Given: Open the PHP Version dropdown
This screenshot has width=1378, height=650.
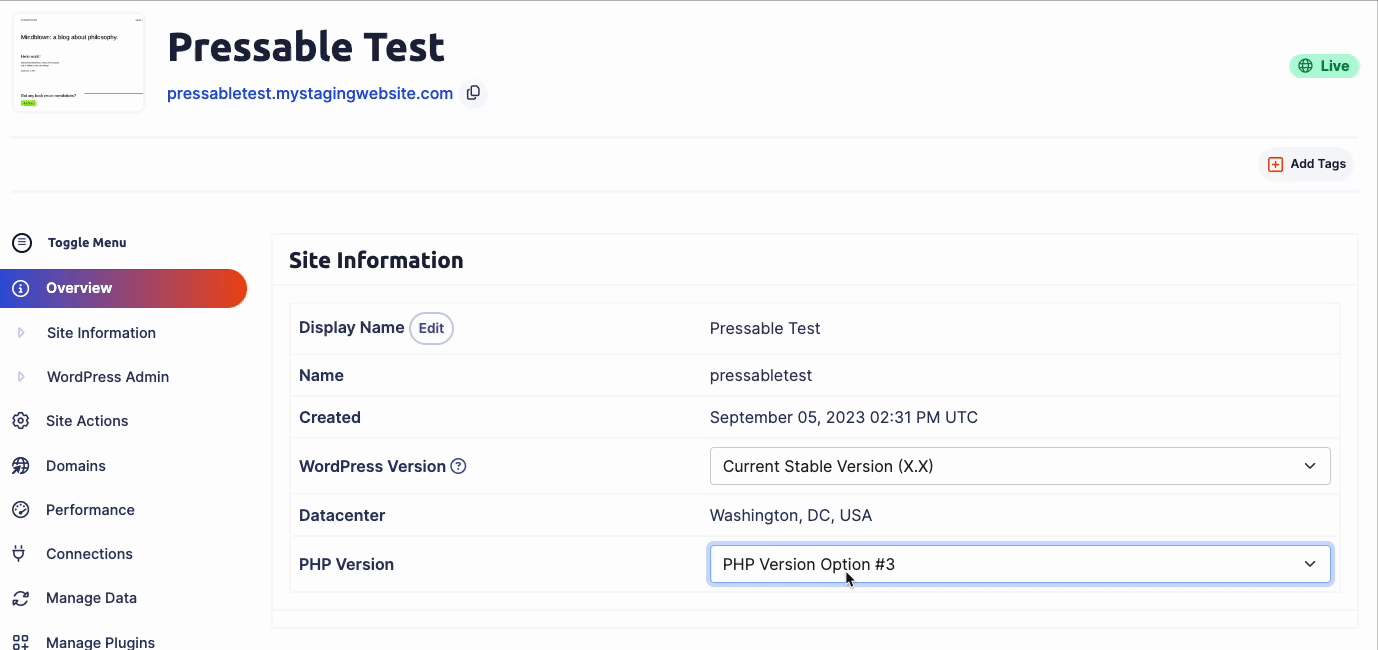Looking at the screenshot, I should (1020, 564).
